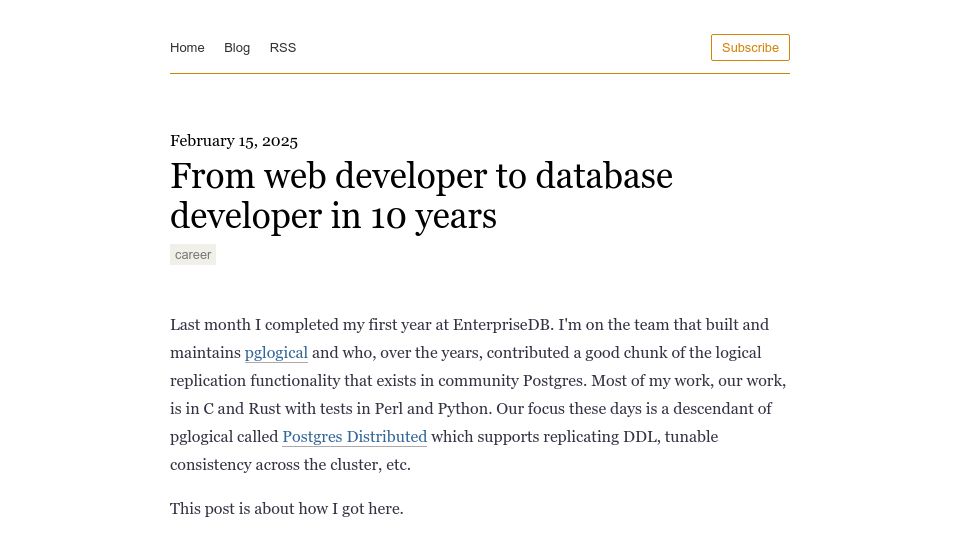Open the RSS feed link
Screen dimensions: 960x540
(283, 48)
